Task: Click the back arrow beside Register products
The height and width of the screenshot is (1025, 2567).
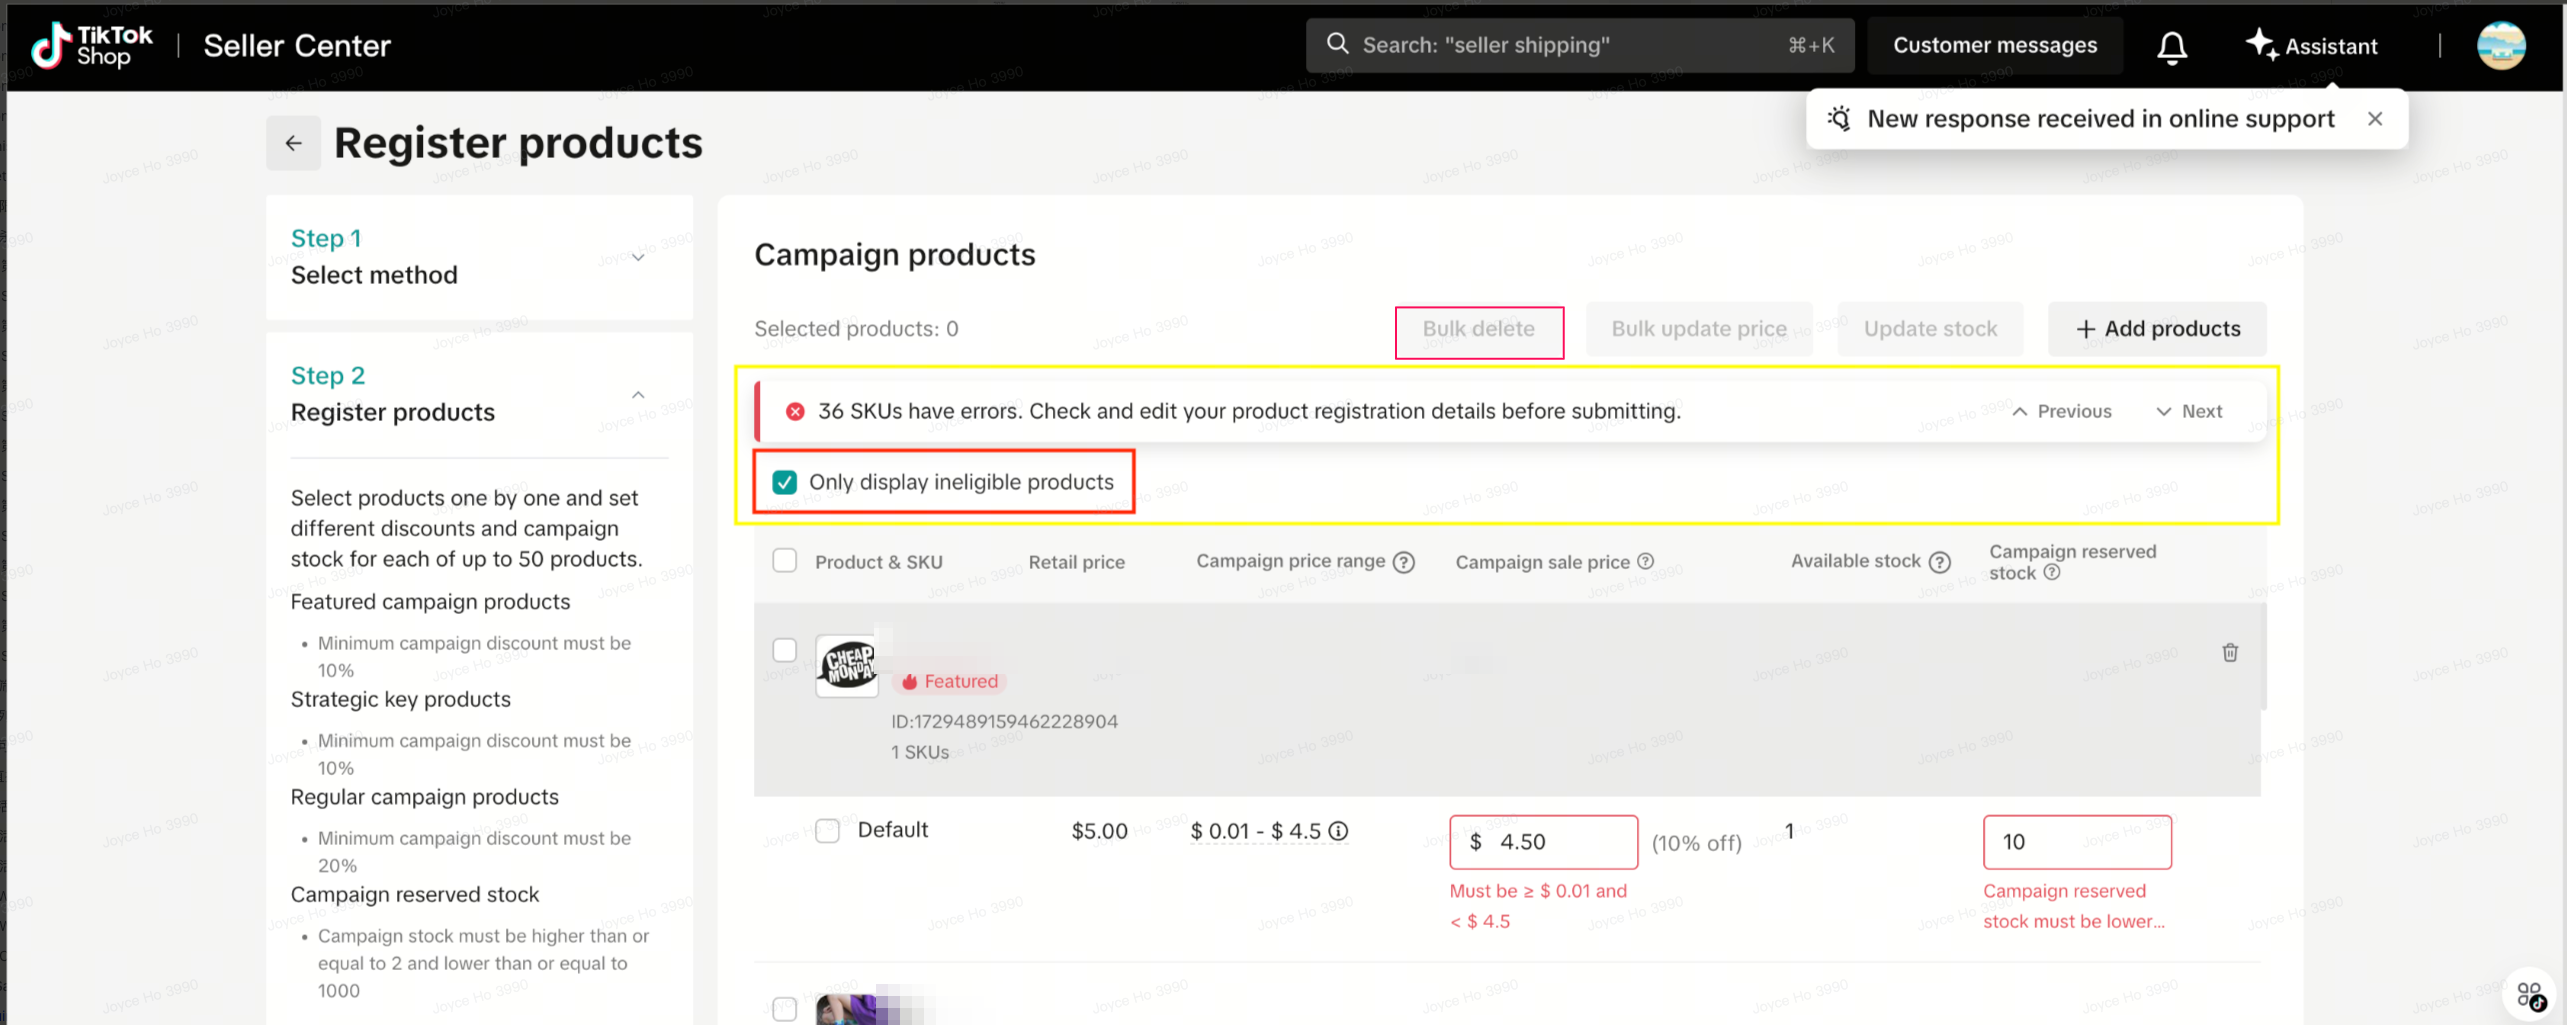Action: pyautogui.click(x=293, y=143)
